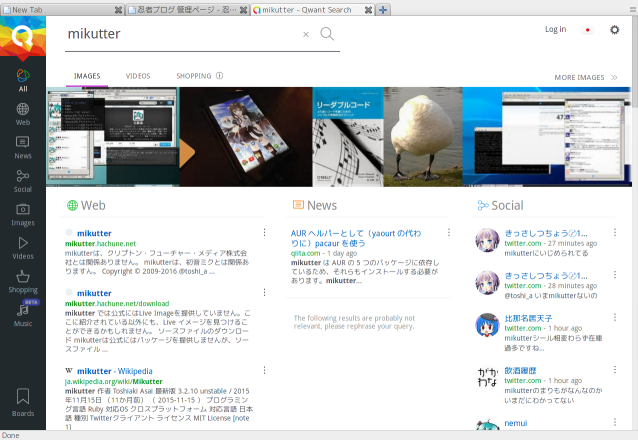The height and width of the screenshot is (440, 638).
Task: Open the AUR ヘルパー news article
Action: coord(356,238)
